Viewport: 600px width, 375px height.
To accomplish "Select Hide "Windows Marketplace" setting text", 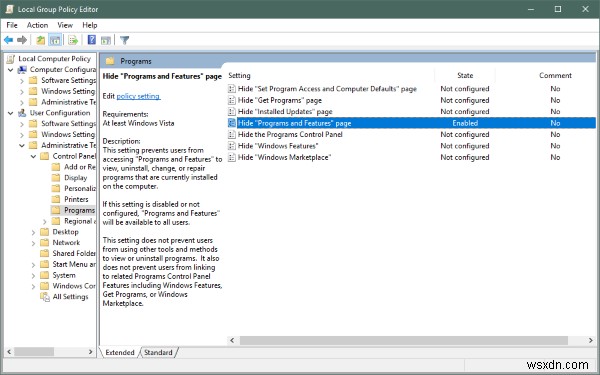I will 284,157.
